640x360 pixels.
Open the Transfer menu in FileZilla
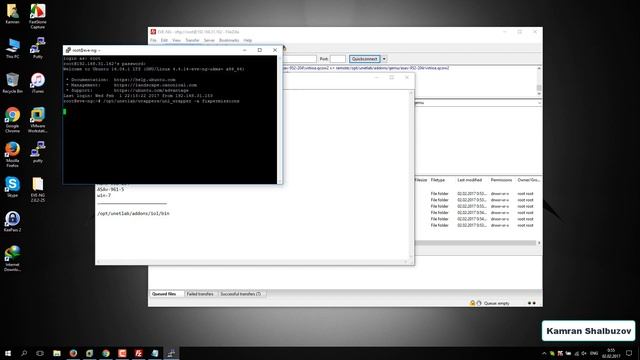pyautogui.click(x=192, y=40)
